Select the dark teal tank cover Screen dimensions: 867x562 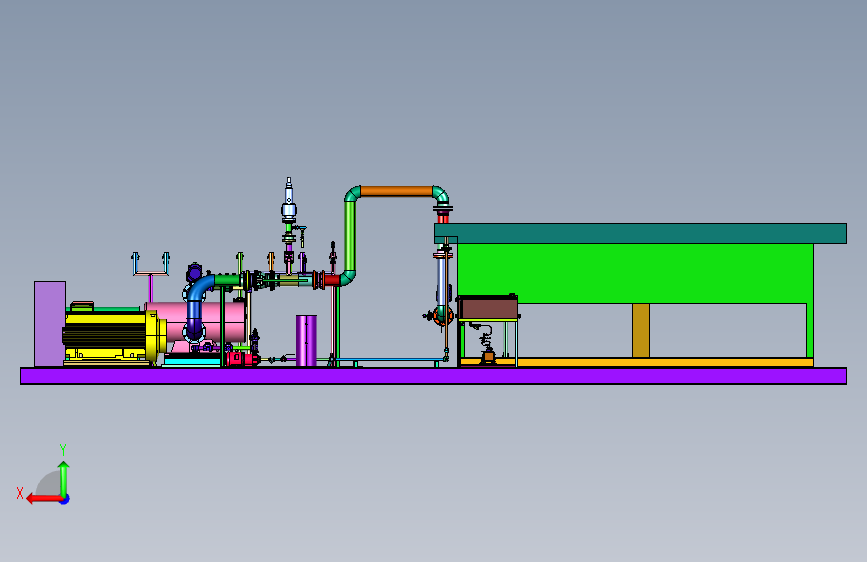640,233
